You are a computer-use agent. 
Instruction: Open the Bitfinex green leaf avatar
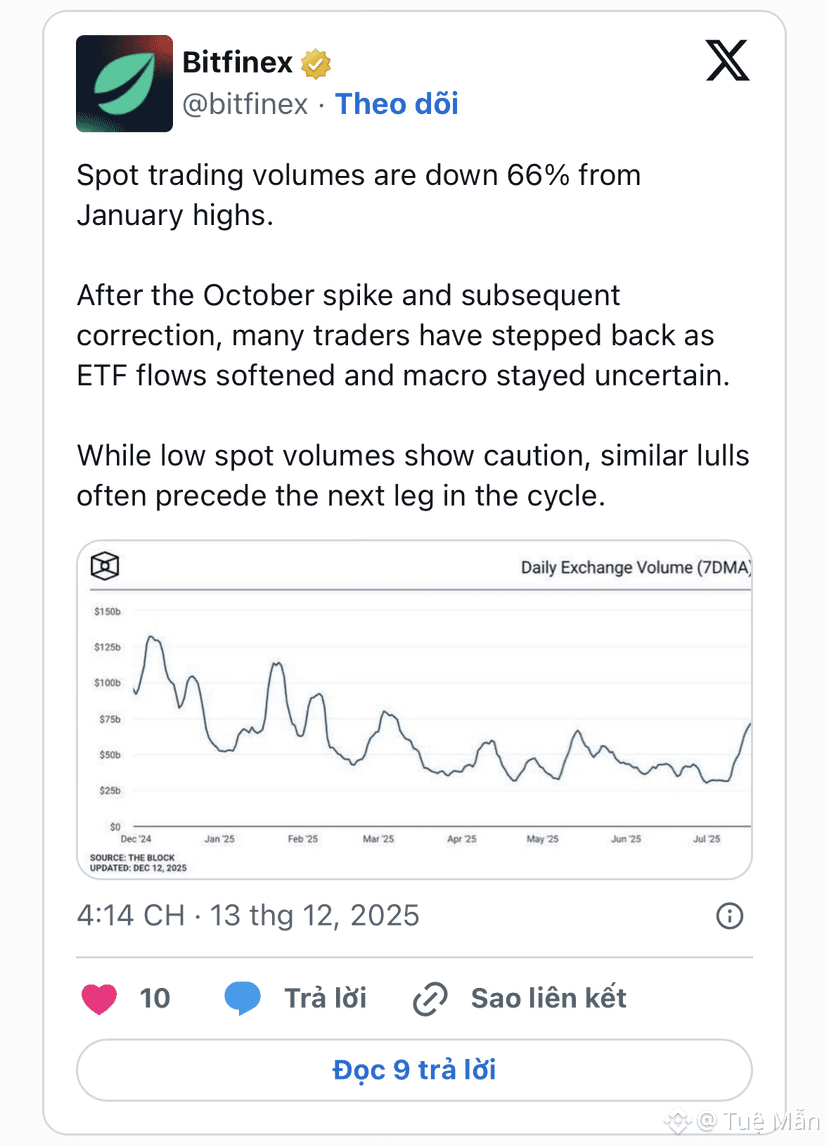124,84
